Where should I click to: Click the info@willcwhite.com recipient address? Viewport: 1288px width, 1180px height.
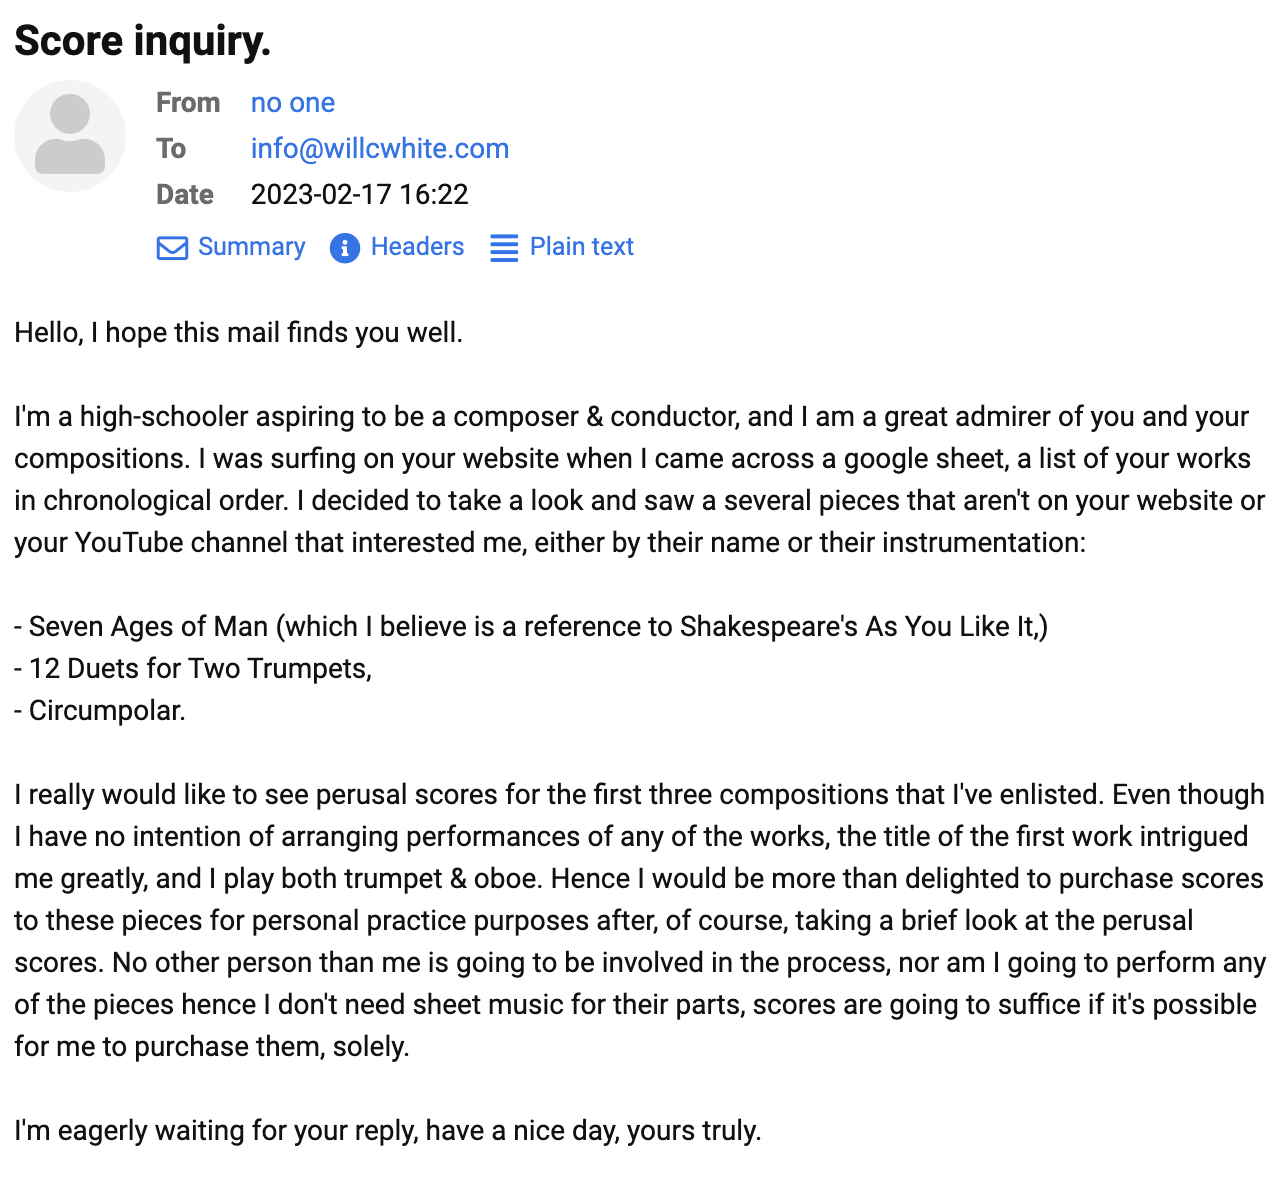pyautogui.click(x=380, y=149)
